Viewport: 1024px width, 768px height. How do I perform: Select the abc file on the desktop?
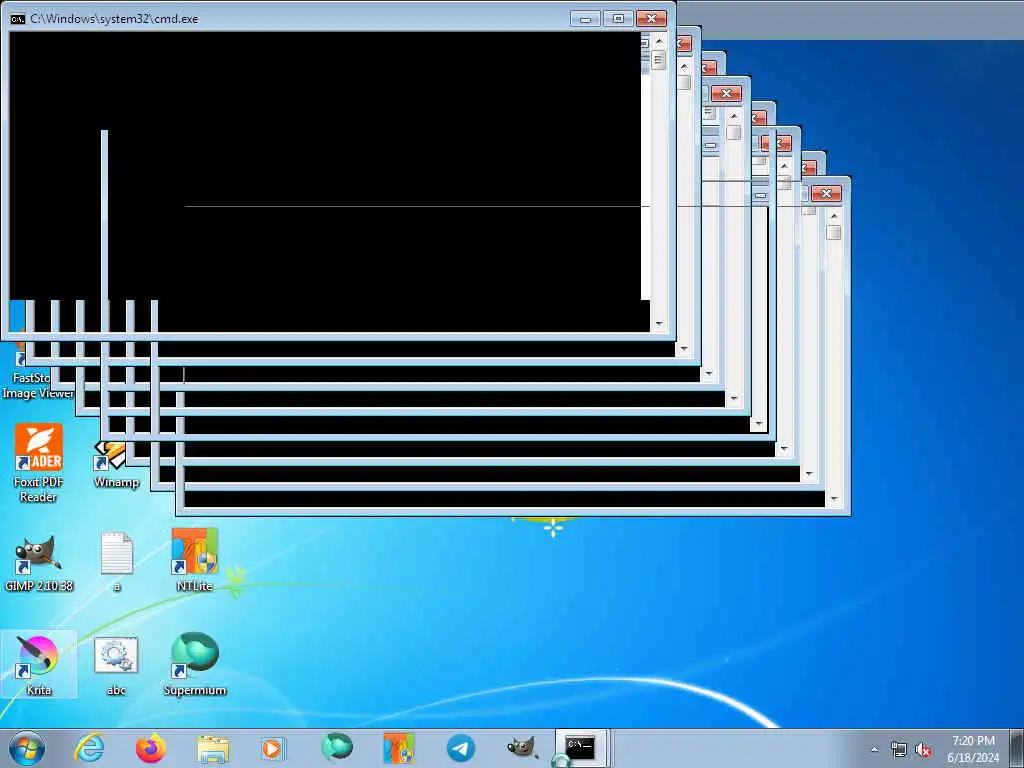116,665
